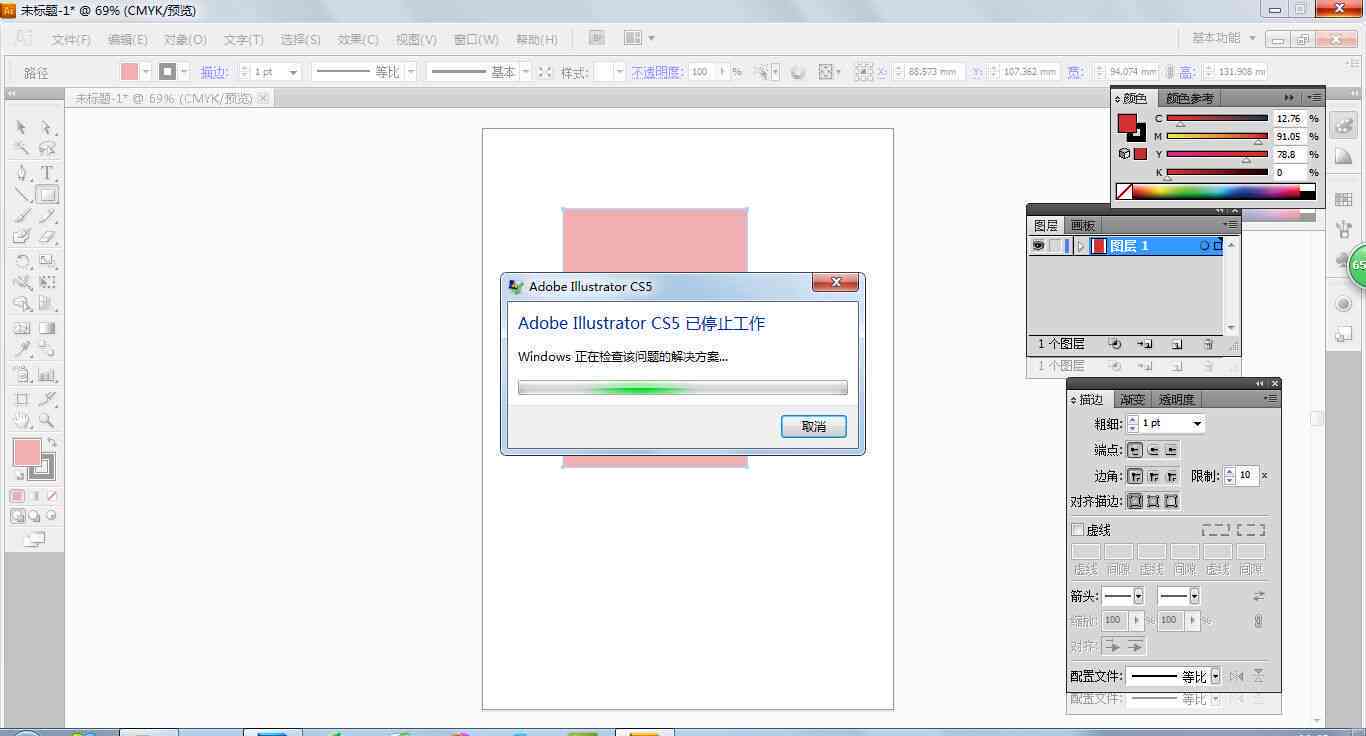The image size is (1366, 736).
Task: Select the Type (T) tool
Action: pos(47,173)
